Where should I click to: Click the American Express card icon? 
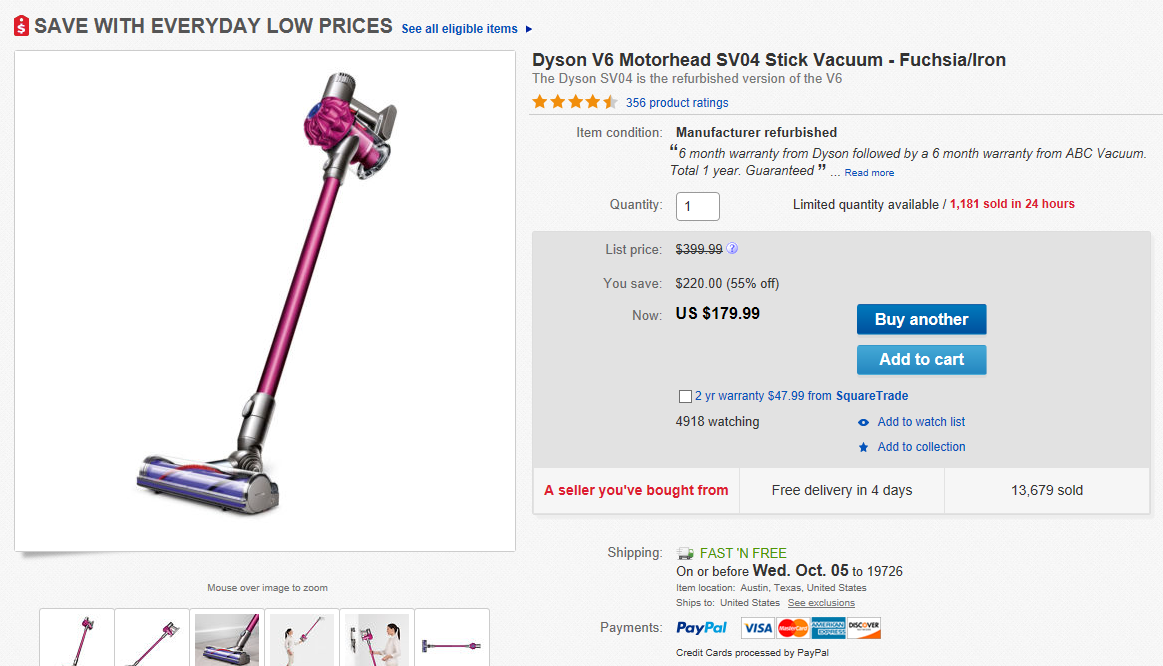tap(828, 628)
